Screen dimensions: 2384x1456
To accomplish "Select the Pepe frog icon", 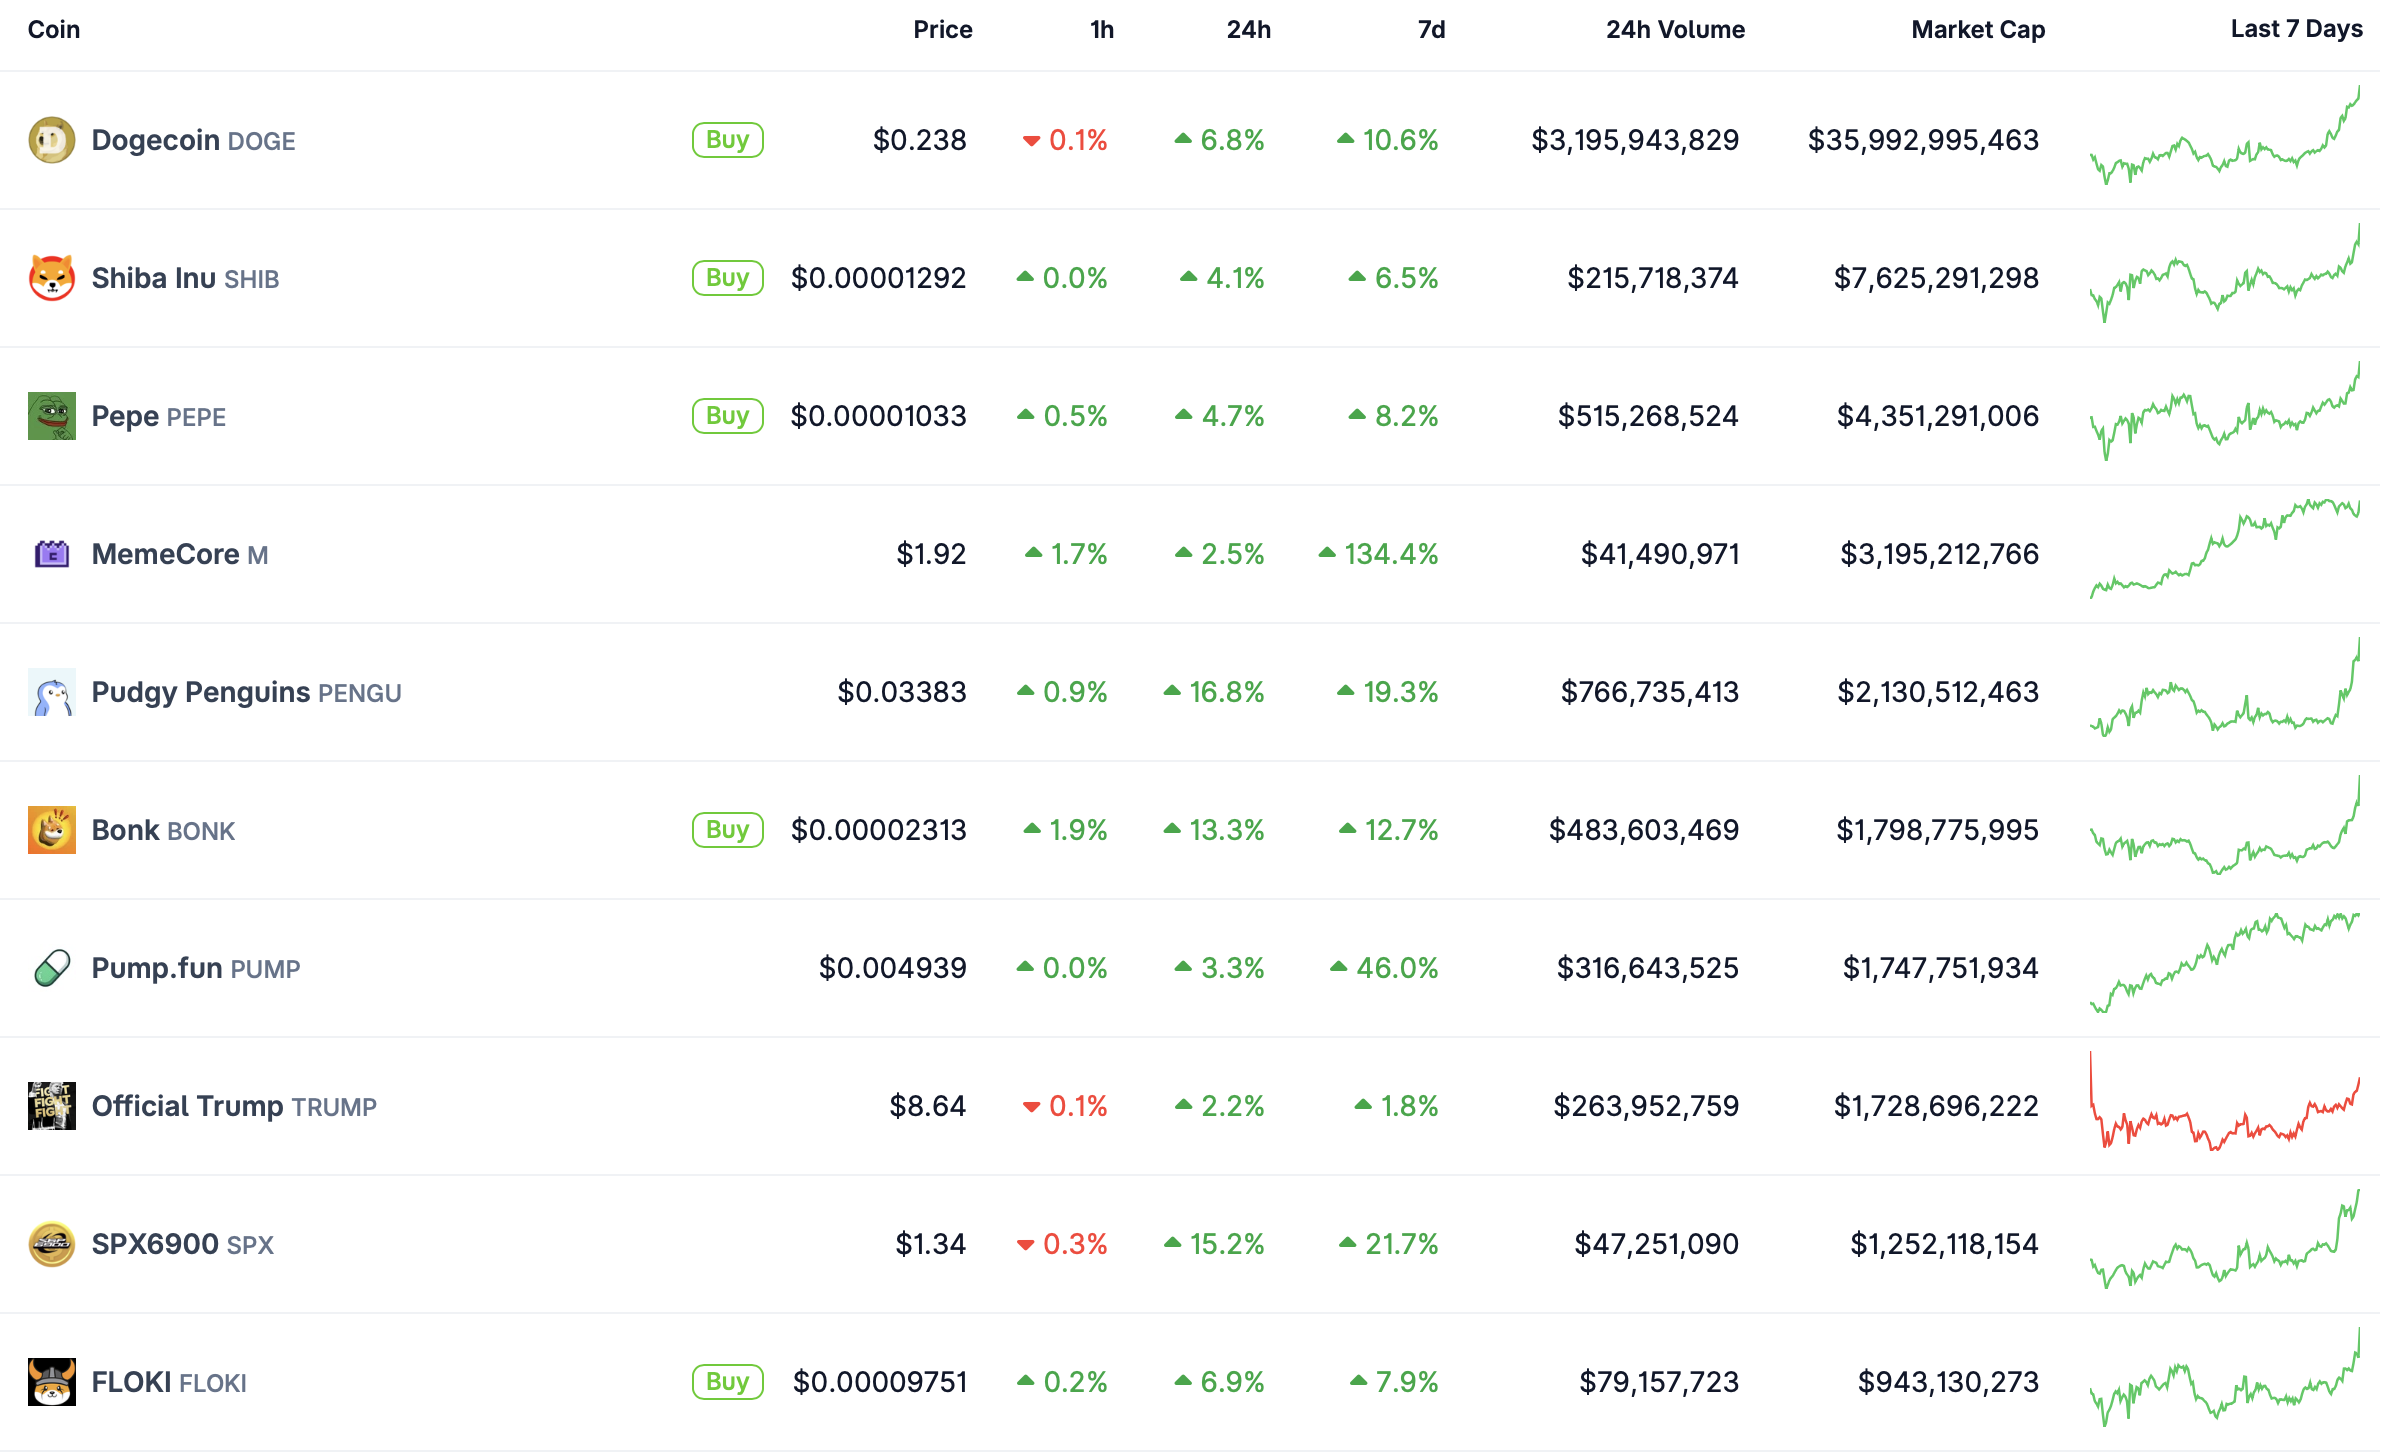I will [52, 416].
